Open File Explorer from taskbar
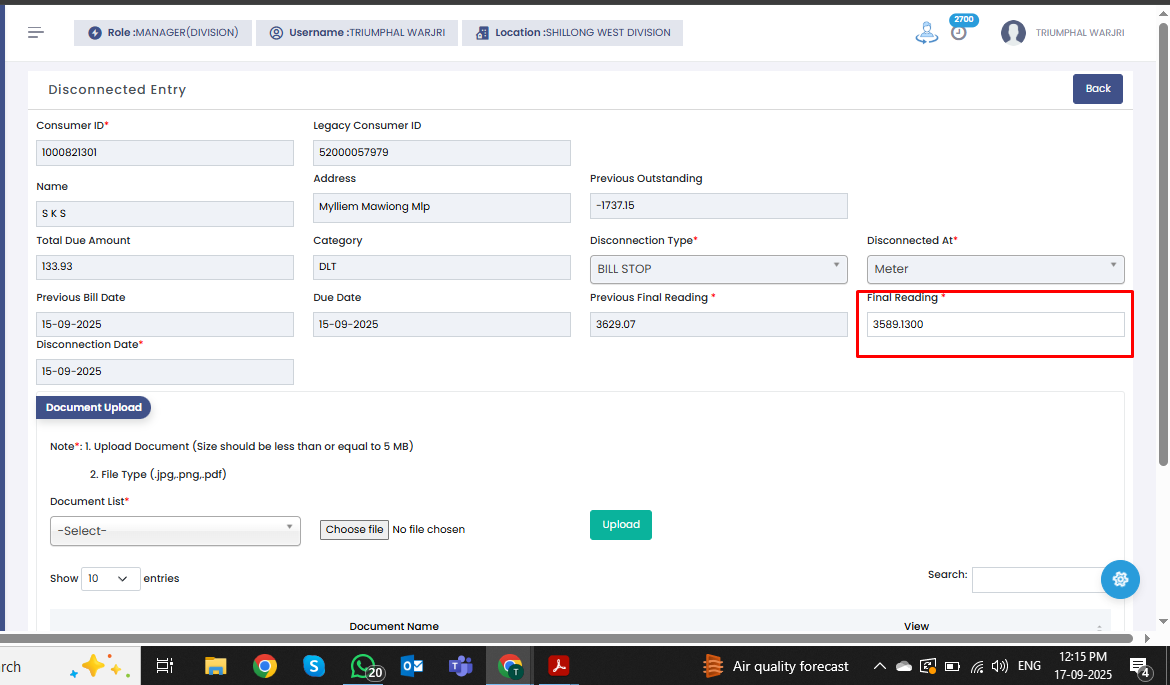 coord(216,666)
